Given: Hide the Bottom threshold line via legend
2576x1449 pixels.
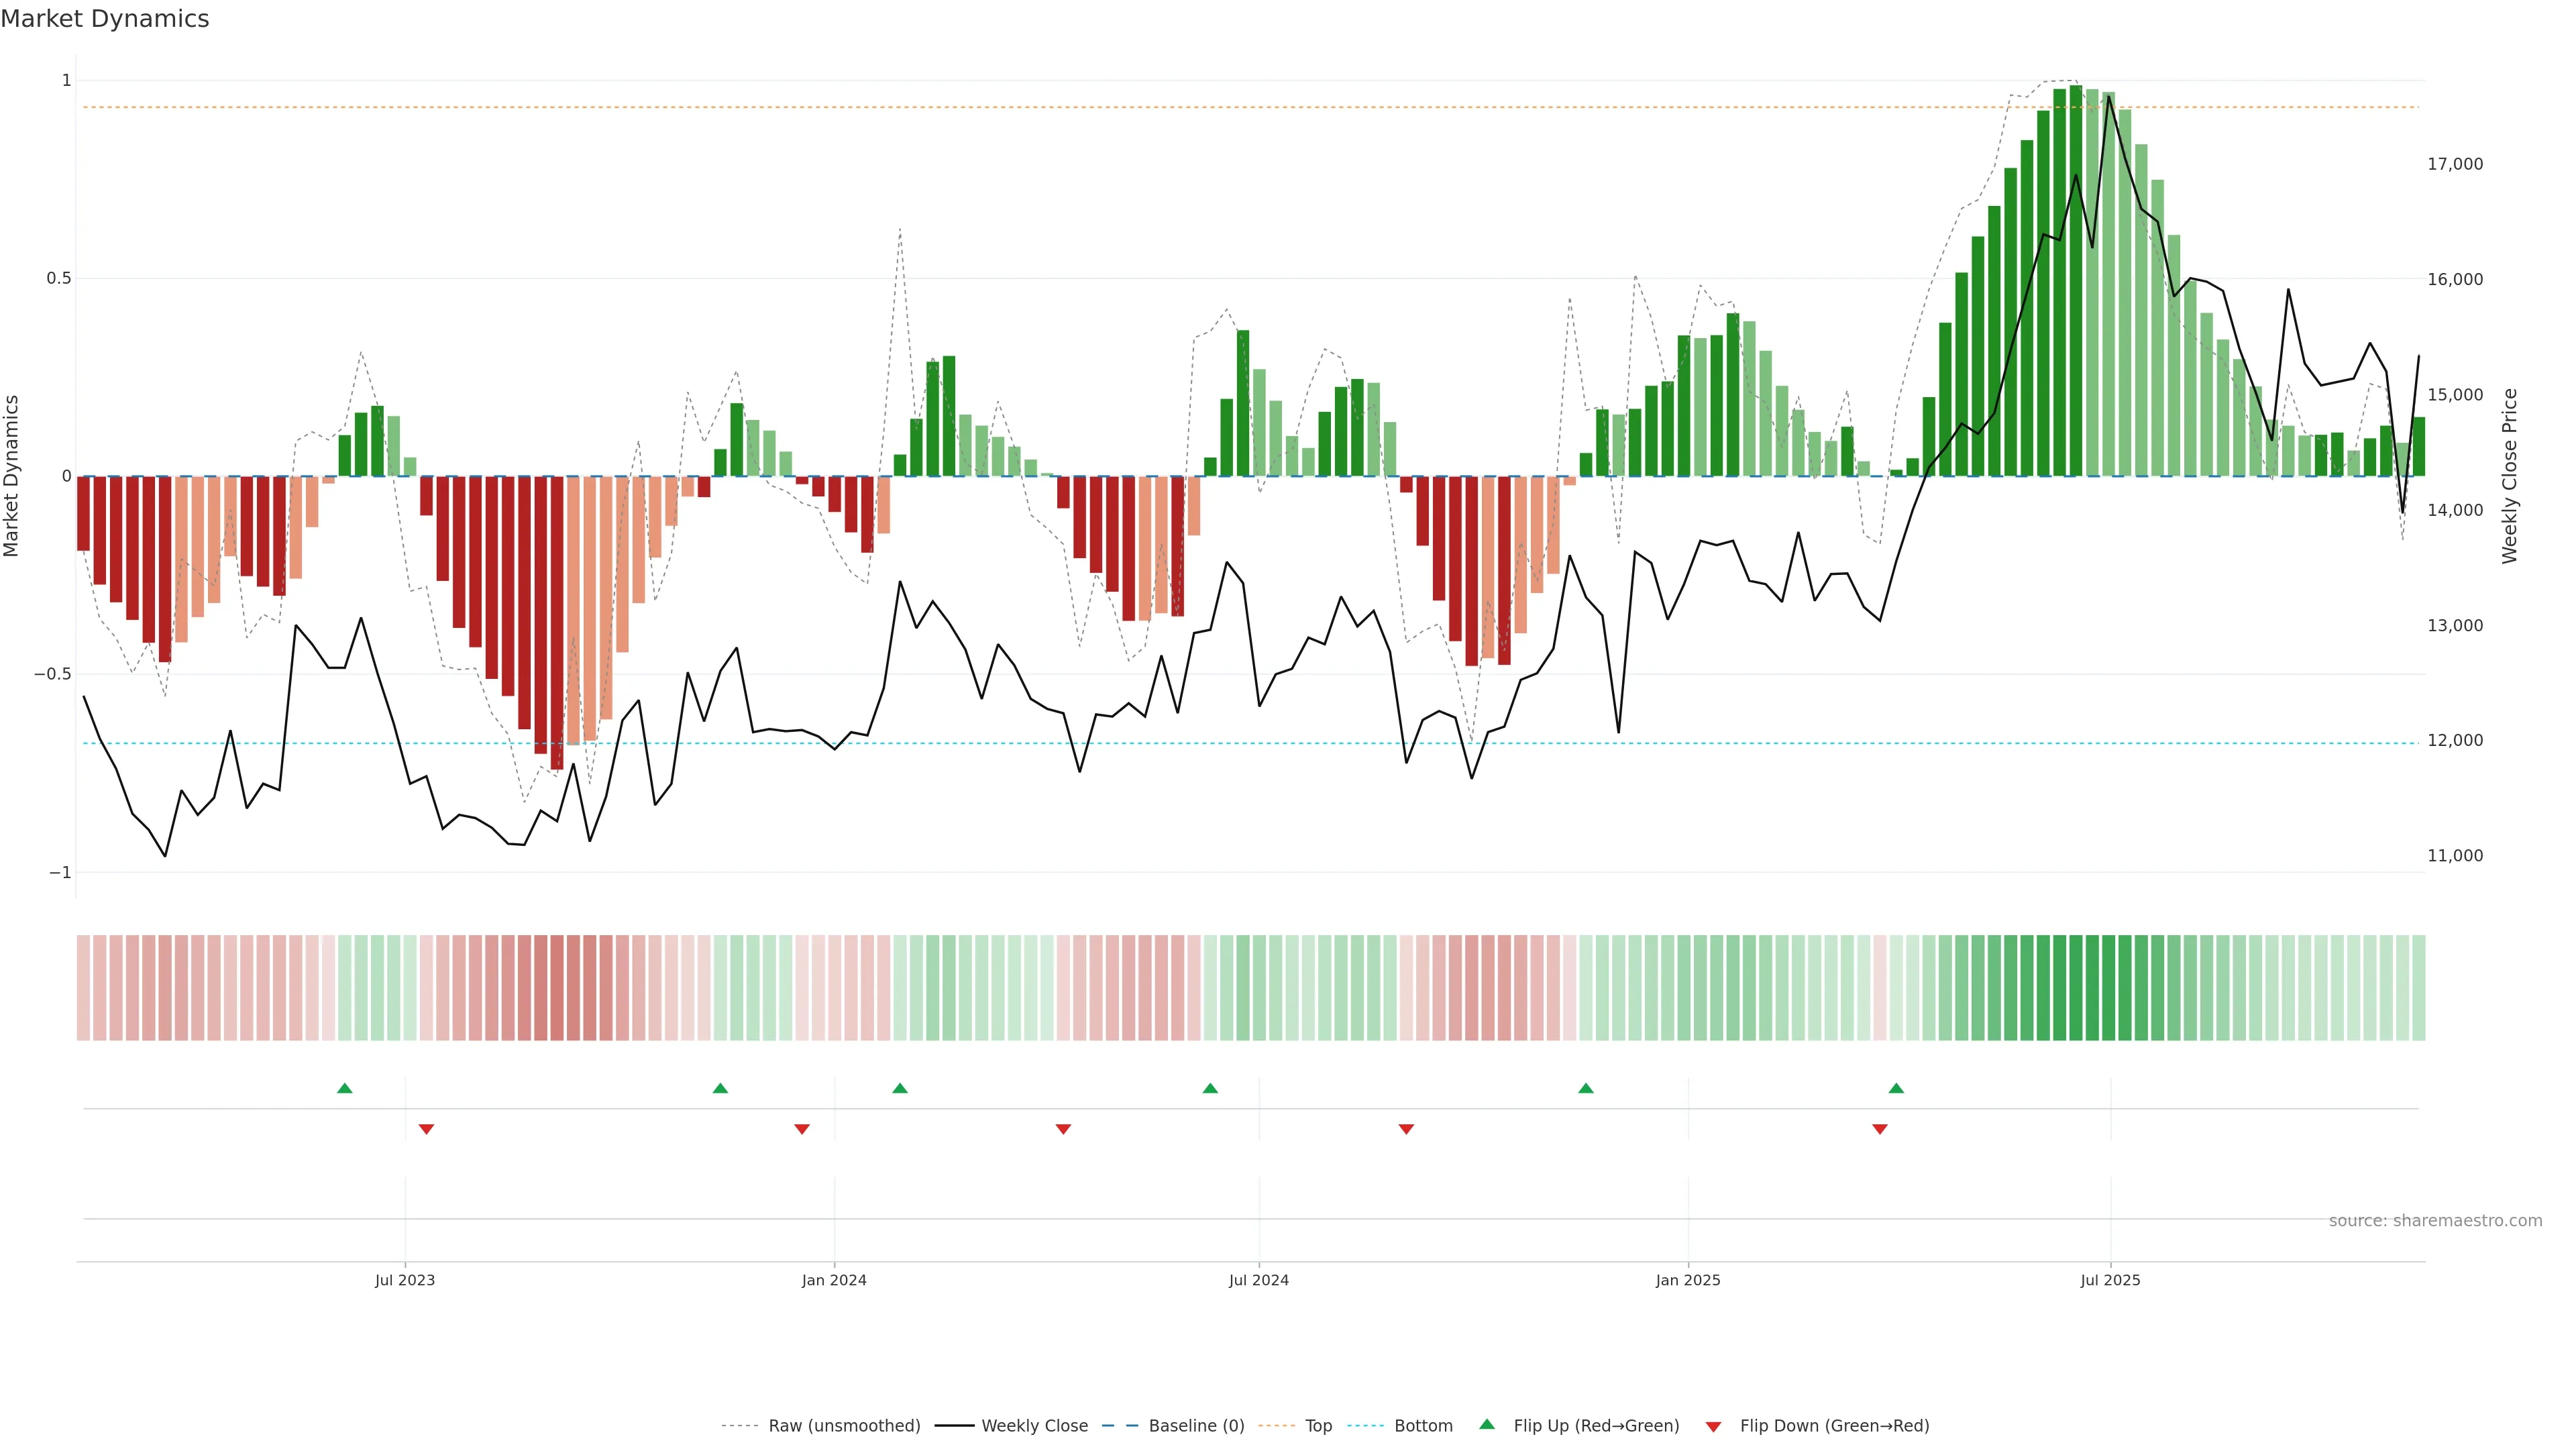Looking at the screenshot, I should coord(1423,1425).
